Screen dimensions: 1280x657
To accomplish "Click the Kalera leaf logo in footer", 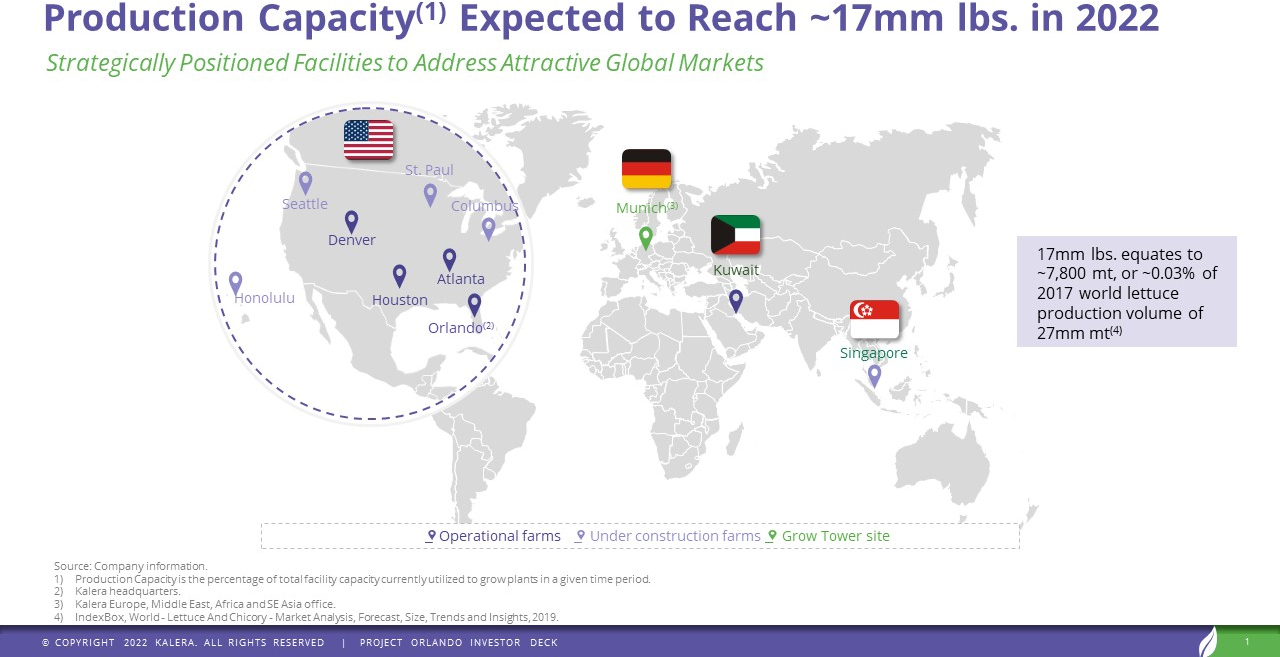I will pos(1209,641).
